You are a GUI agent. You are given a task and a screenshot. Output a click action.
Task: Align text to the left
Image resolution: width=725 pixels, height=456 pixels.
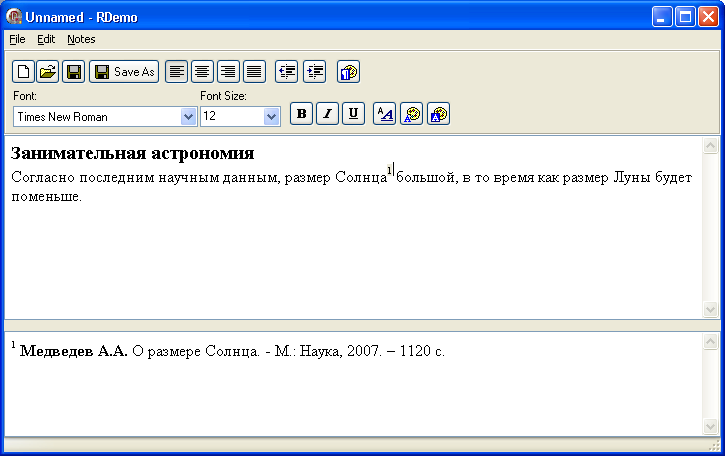177,72
